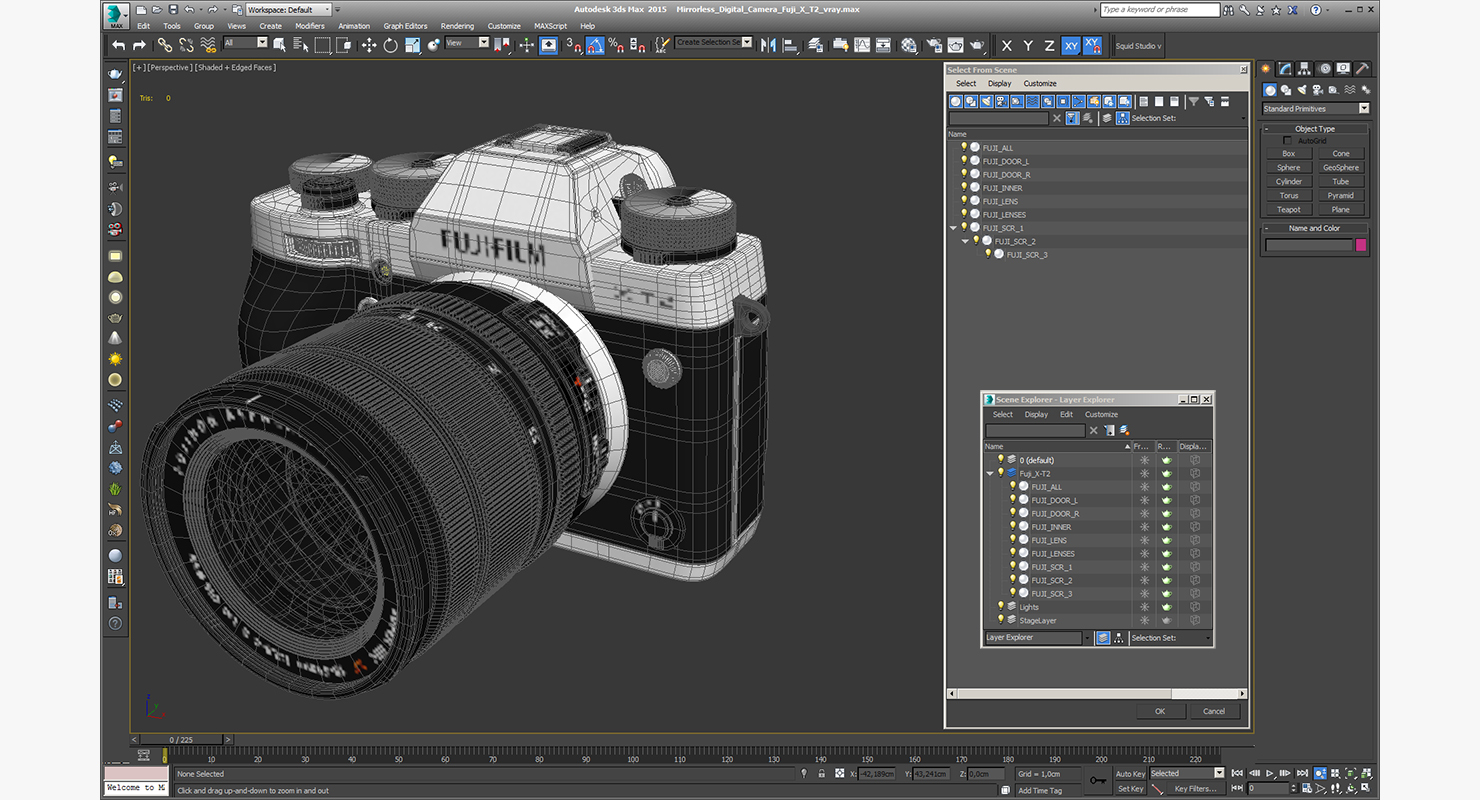Click Sort by Hierarchy icon in Select From Scene
This screenshot has height=800, width=1480.
1123,118
